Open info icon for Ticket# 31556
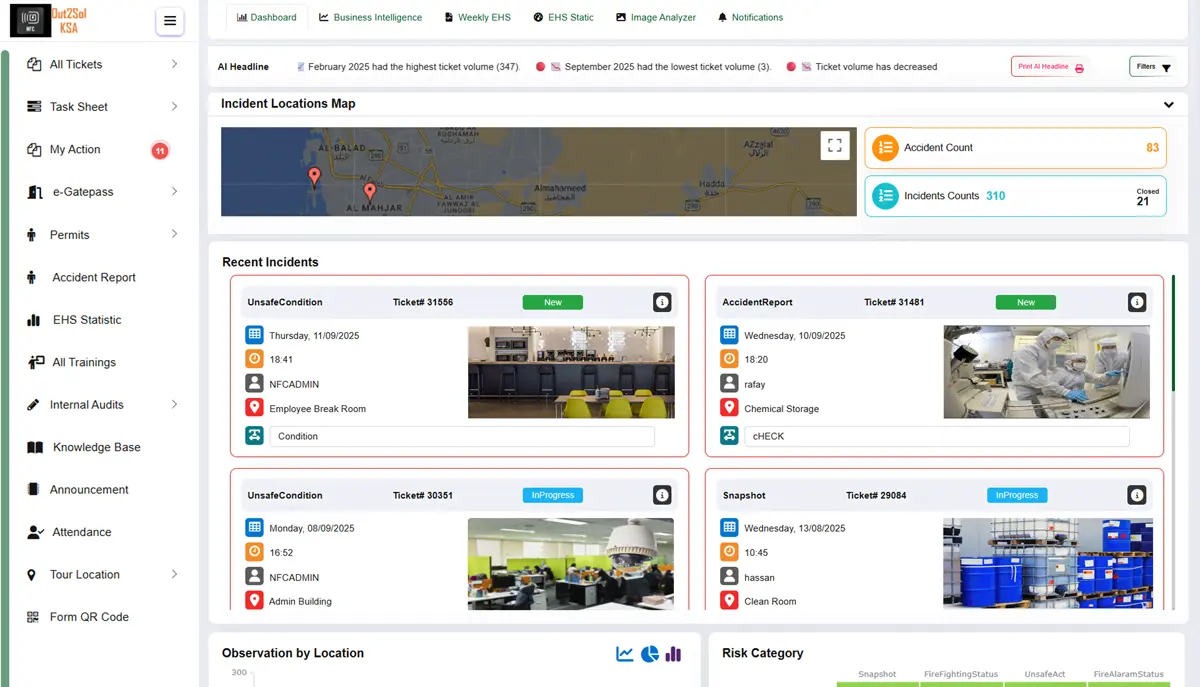The height and width of the screenshot is (687, 1200). pyautogui.click(x=661, y=302)
